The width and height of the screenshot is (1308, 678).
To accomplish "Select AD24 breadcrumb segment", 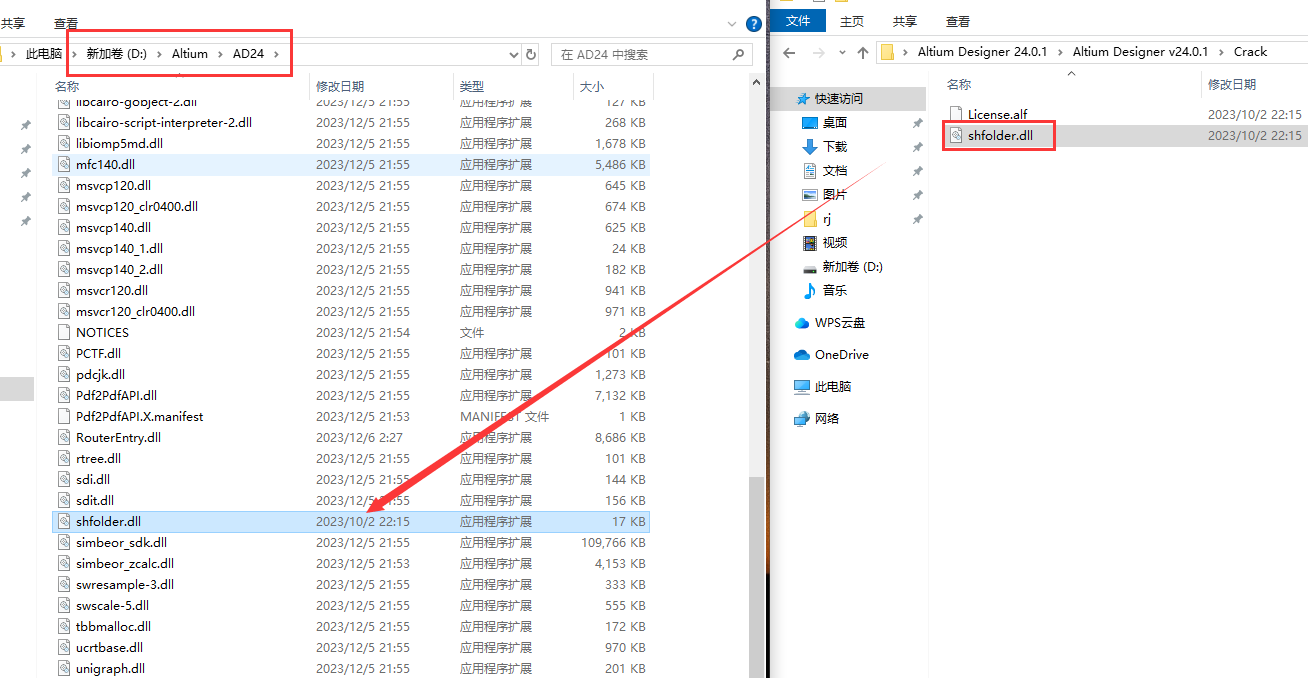I will [248, 54].
